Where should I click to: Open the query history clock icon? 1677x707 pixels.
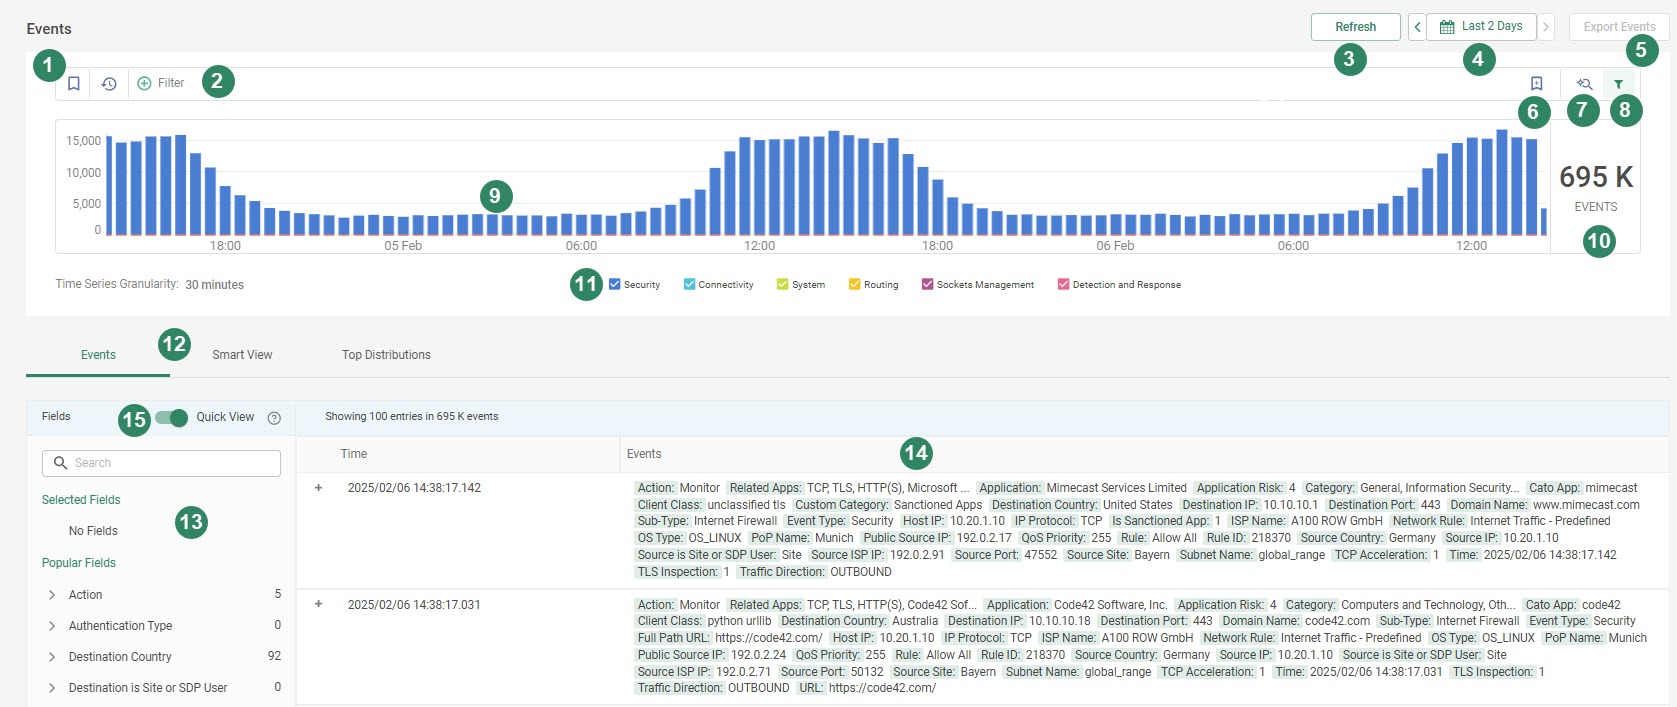point(109,84)
